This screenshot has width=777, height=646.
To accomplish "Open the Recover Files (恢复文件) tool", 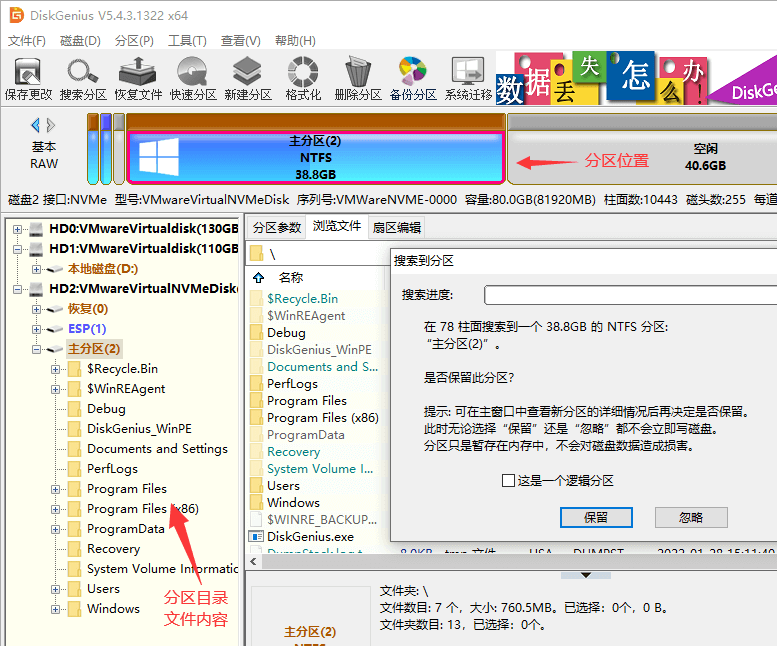I will coord(138,78).
